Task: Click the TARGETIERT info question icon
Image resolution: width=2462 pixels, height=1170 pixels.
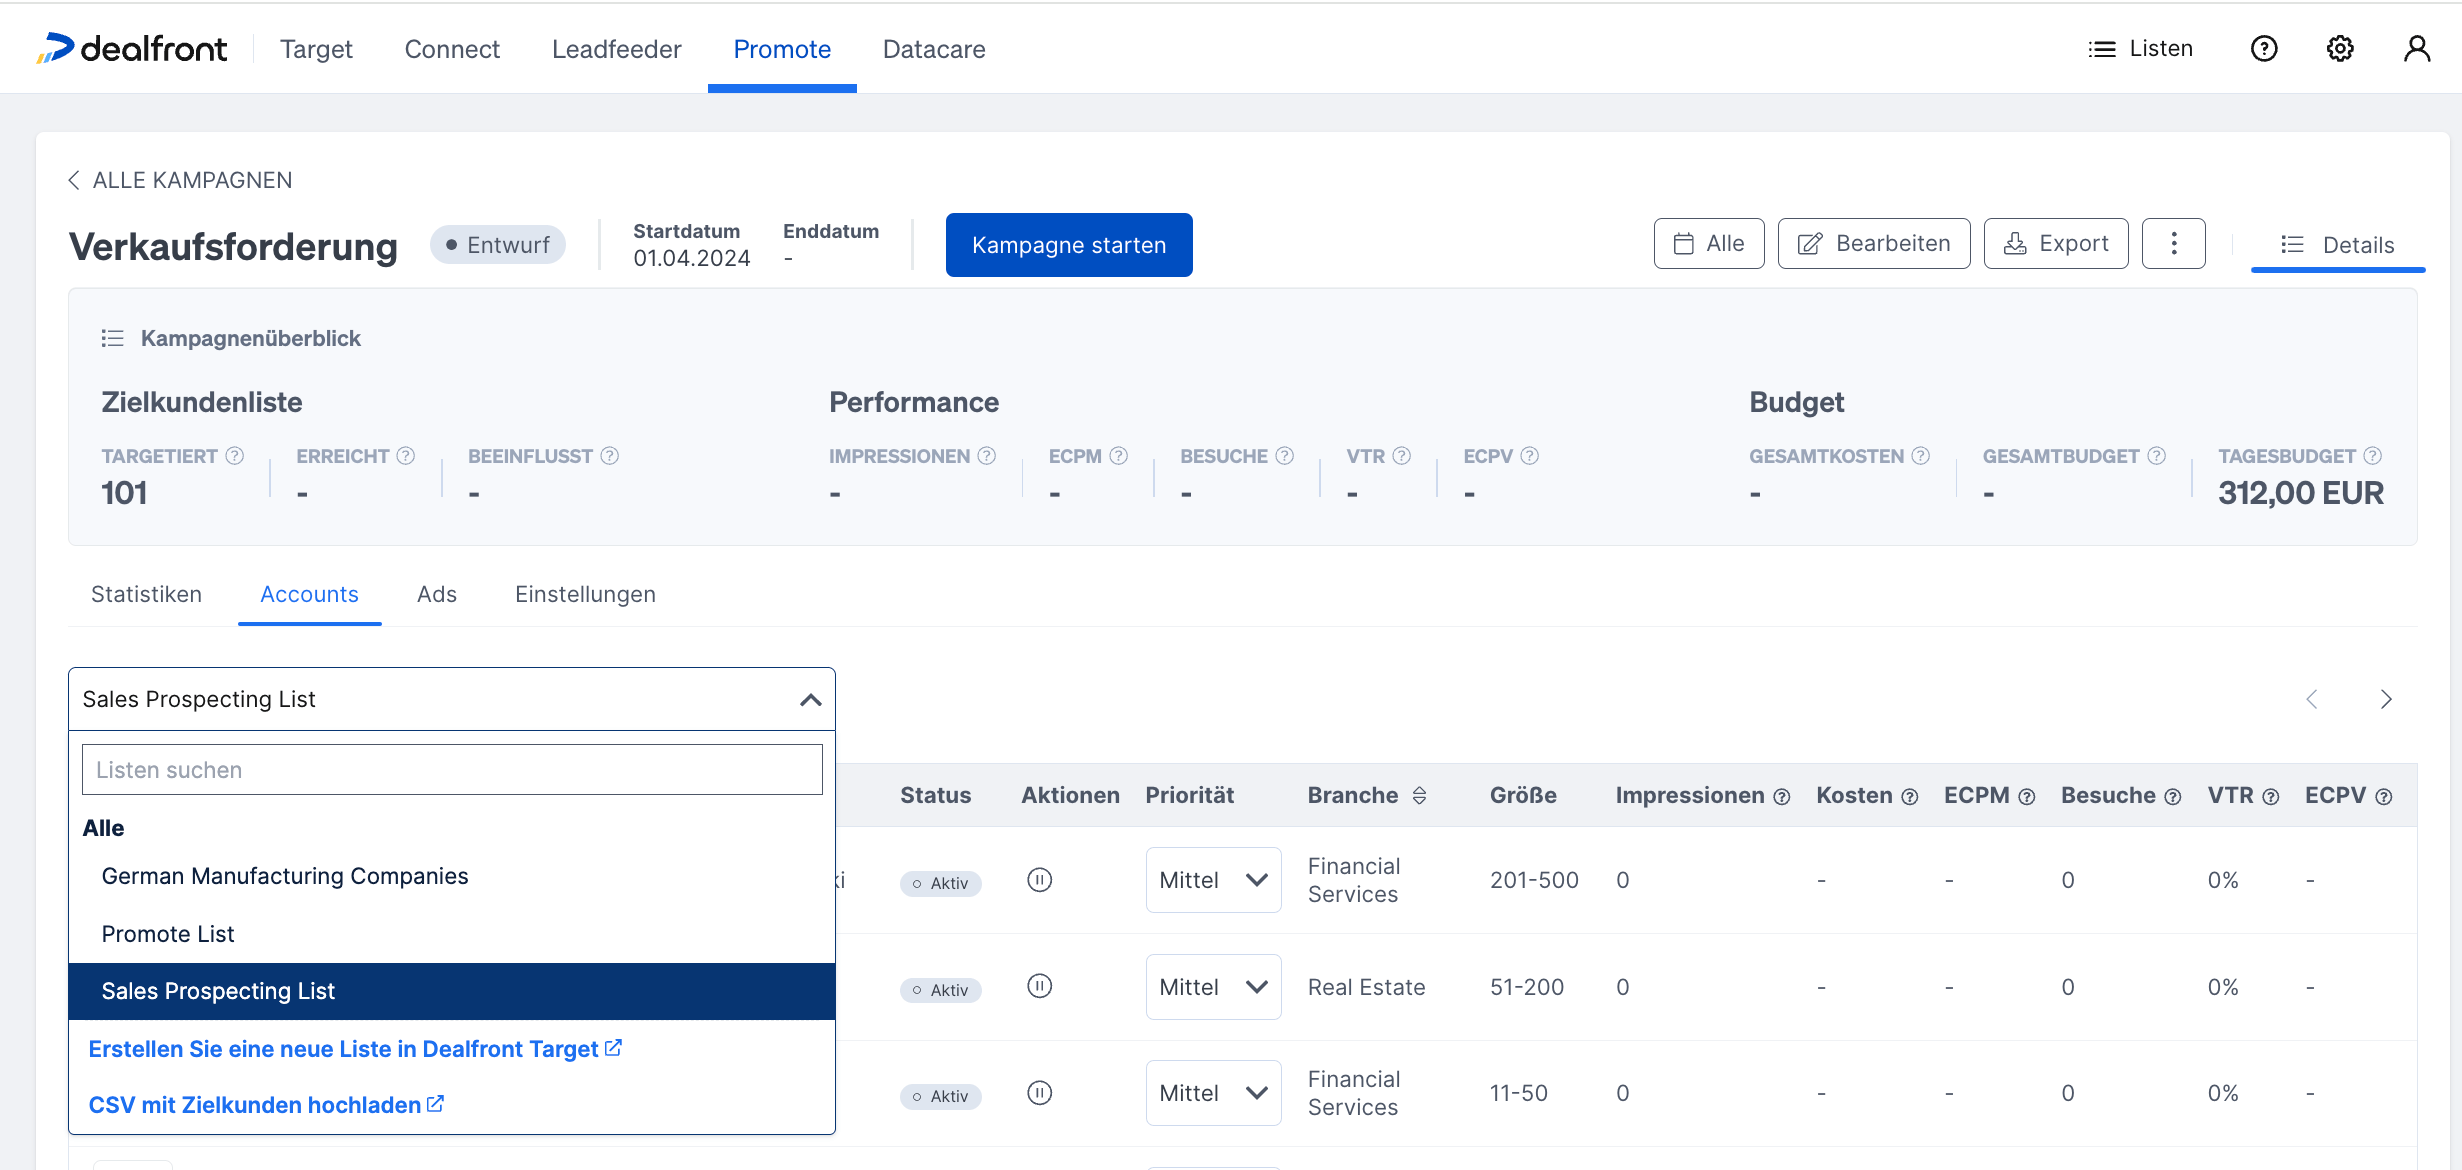Action: [x=235, y=456]
